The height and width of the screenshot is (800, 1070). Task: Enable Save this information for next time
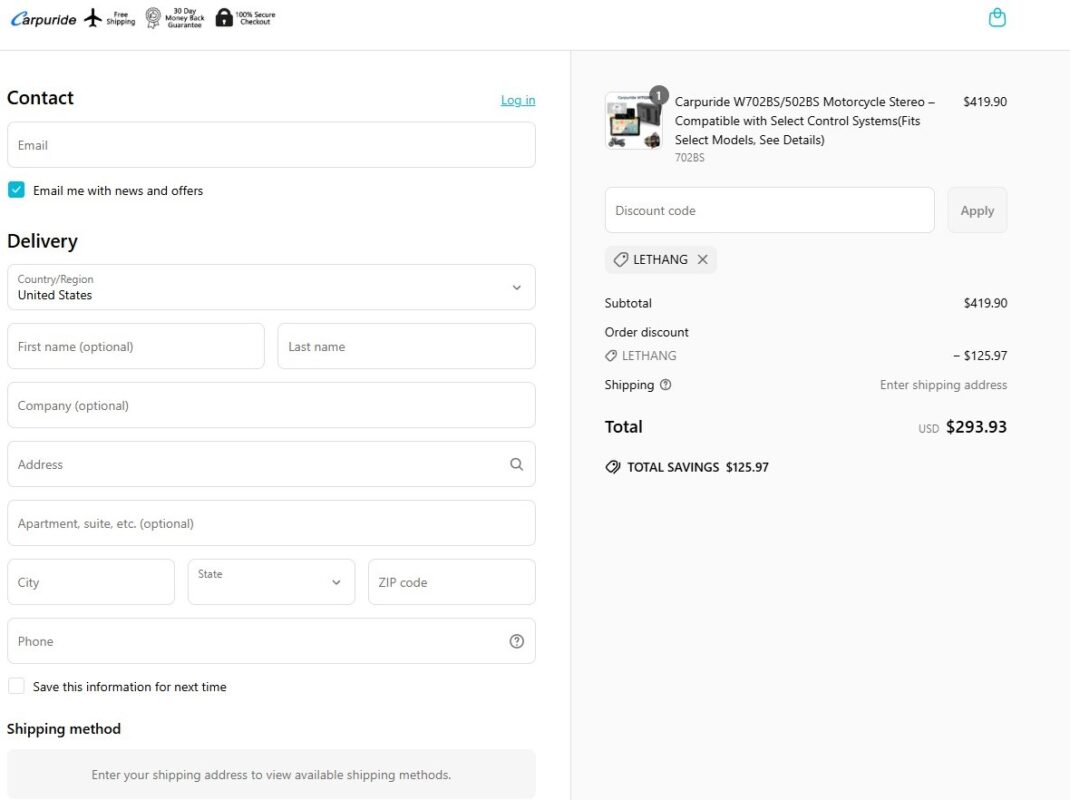click(16, 686)
